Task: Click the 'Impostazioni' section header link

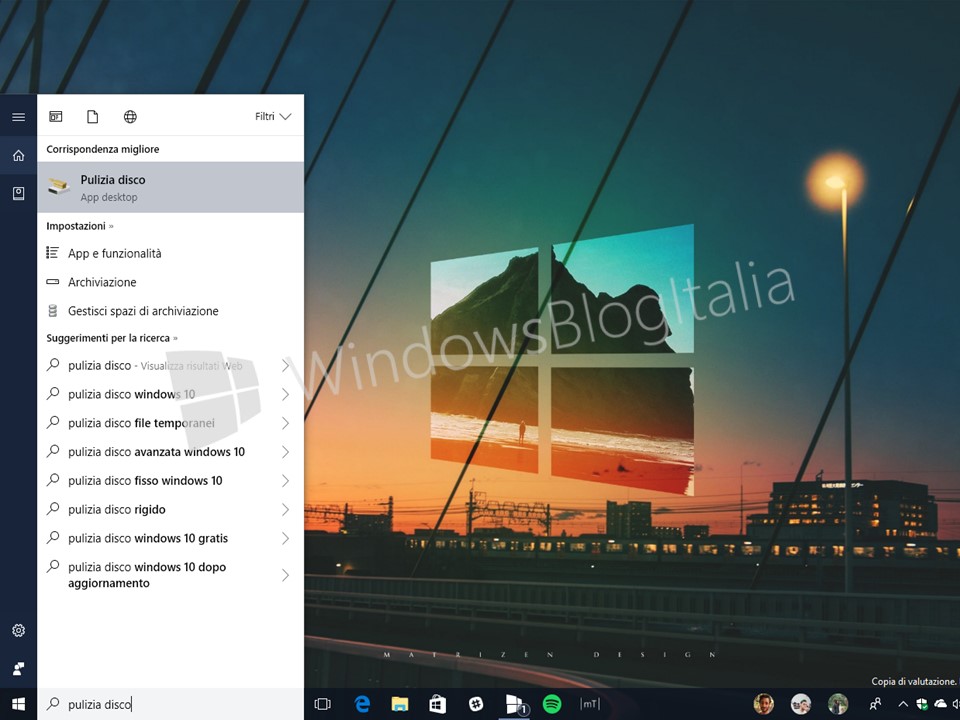Action: coord(79,226)
